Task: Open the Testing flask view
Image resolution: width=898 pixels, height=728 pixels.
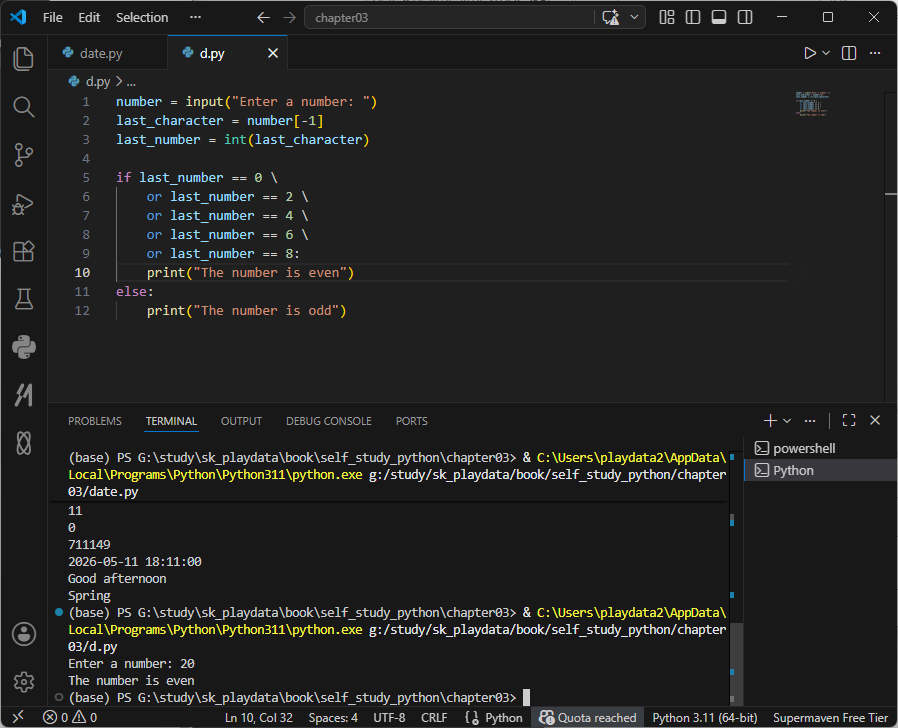Action: coord(23,299)
